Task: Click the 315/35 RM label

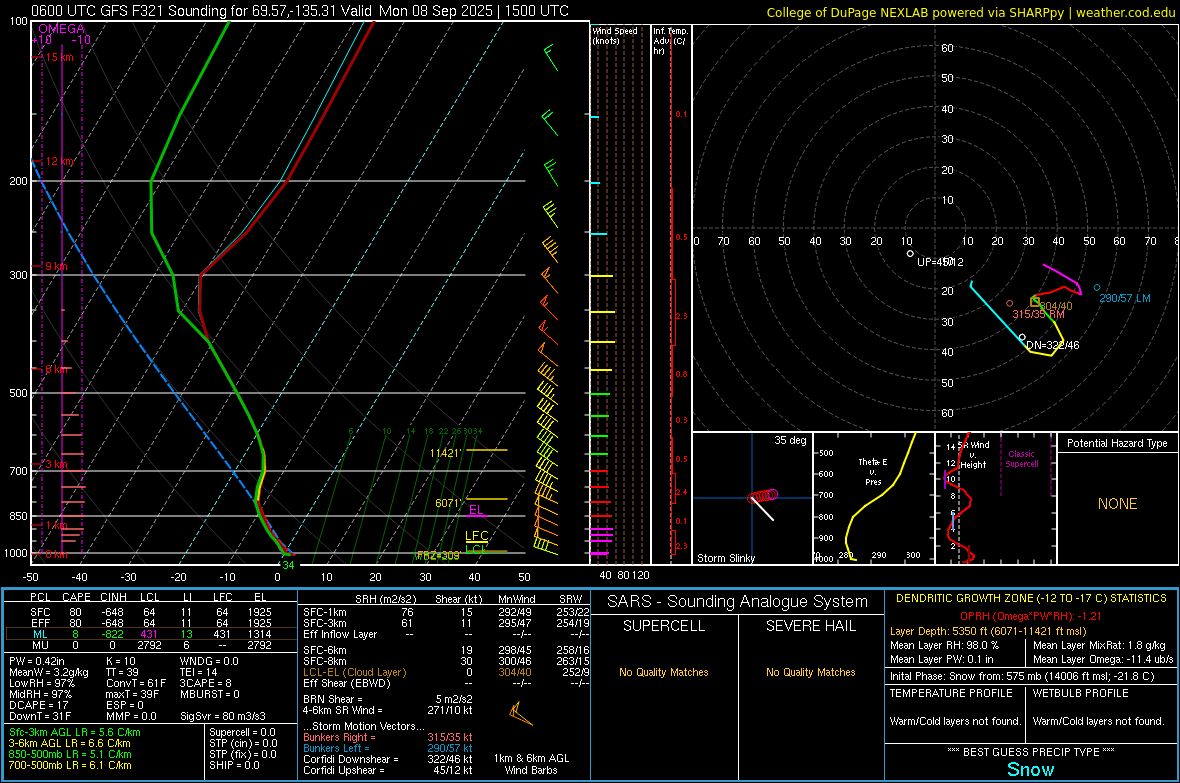Action: click(1038, 314)
